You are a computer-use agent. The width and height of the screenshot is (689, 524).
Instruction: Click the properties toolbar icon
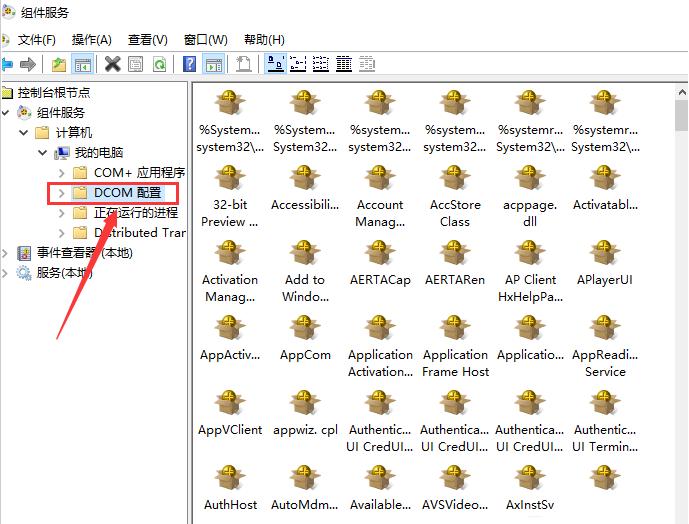point(135,64)
